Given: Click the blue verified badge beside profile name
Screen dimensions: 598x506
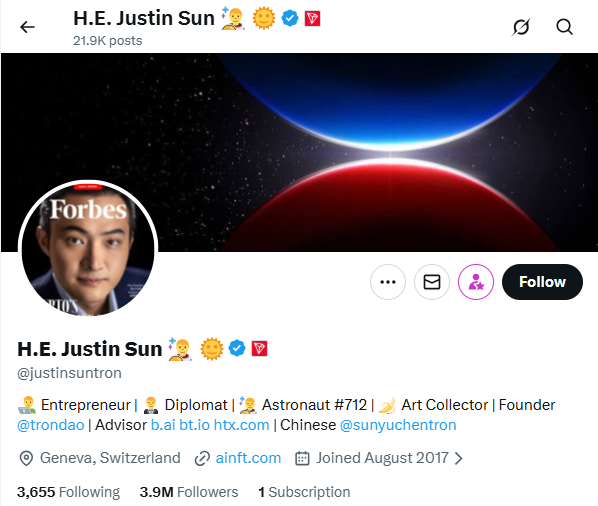Looking at the screenshot, I should pos(237,348).
